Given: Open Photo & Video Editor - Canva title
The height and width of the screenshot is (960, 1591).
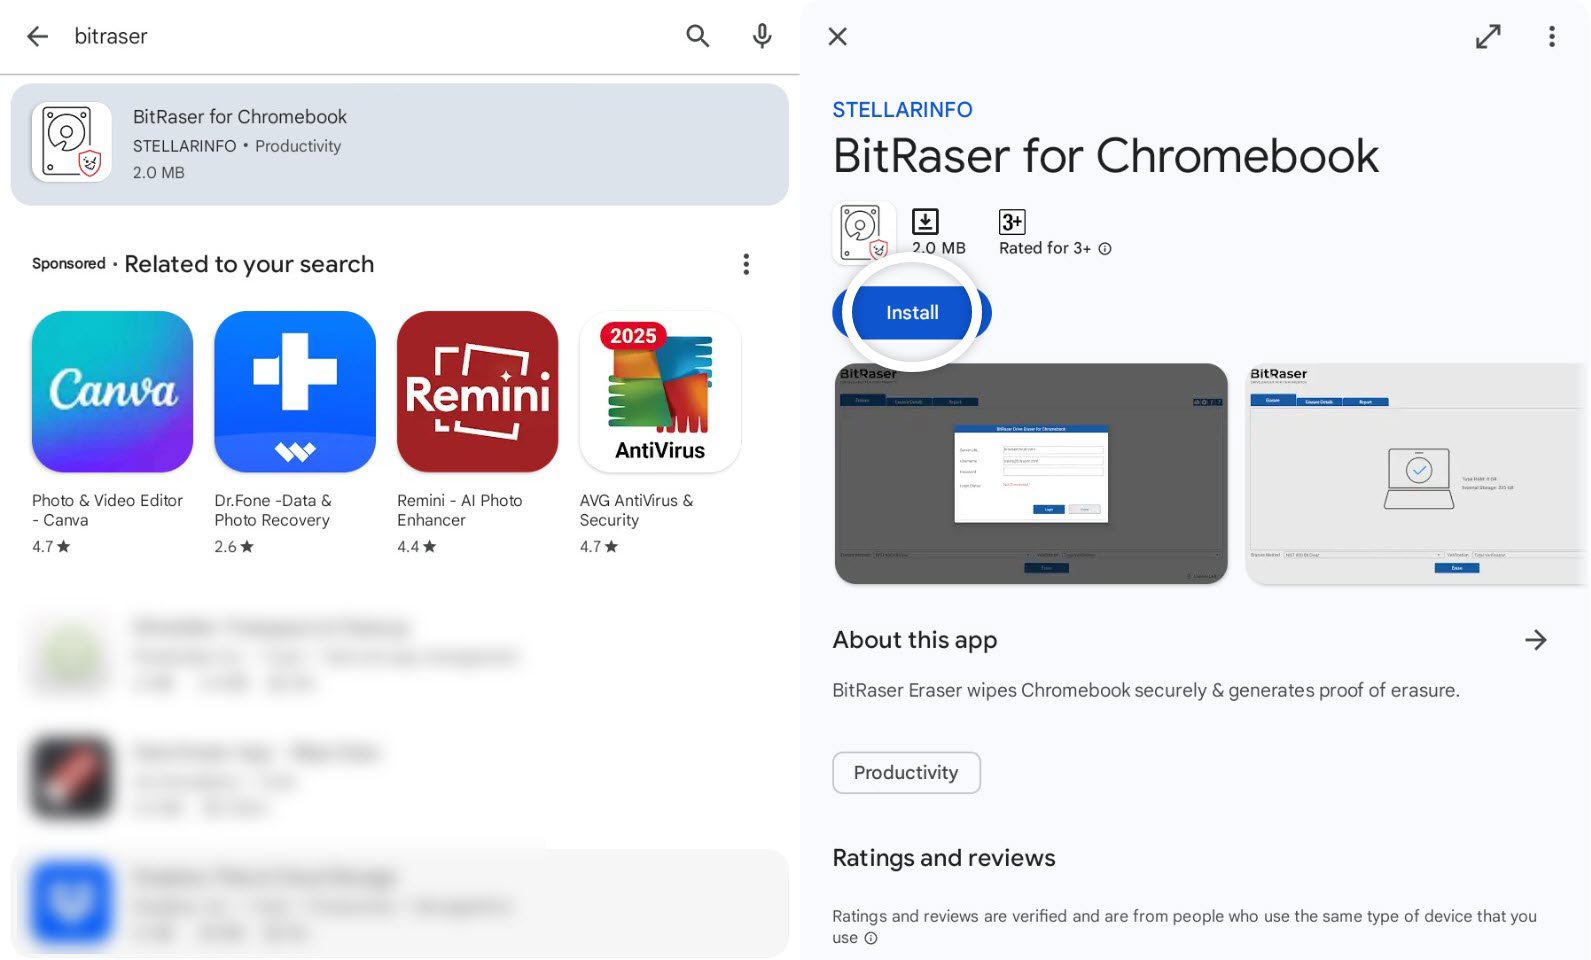Looking at the screenshot, I should [x=107, y=510].
